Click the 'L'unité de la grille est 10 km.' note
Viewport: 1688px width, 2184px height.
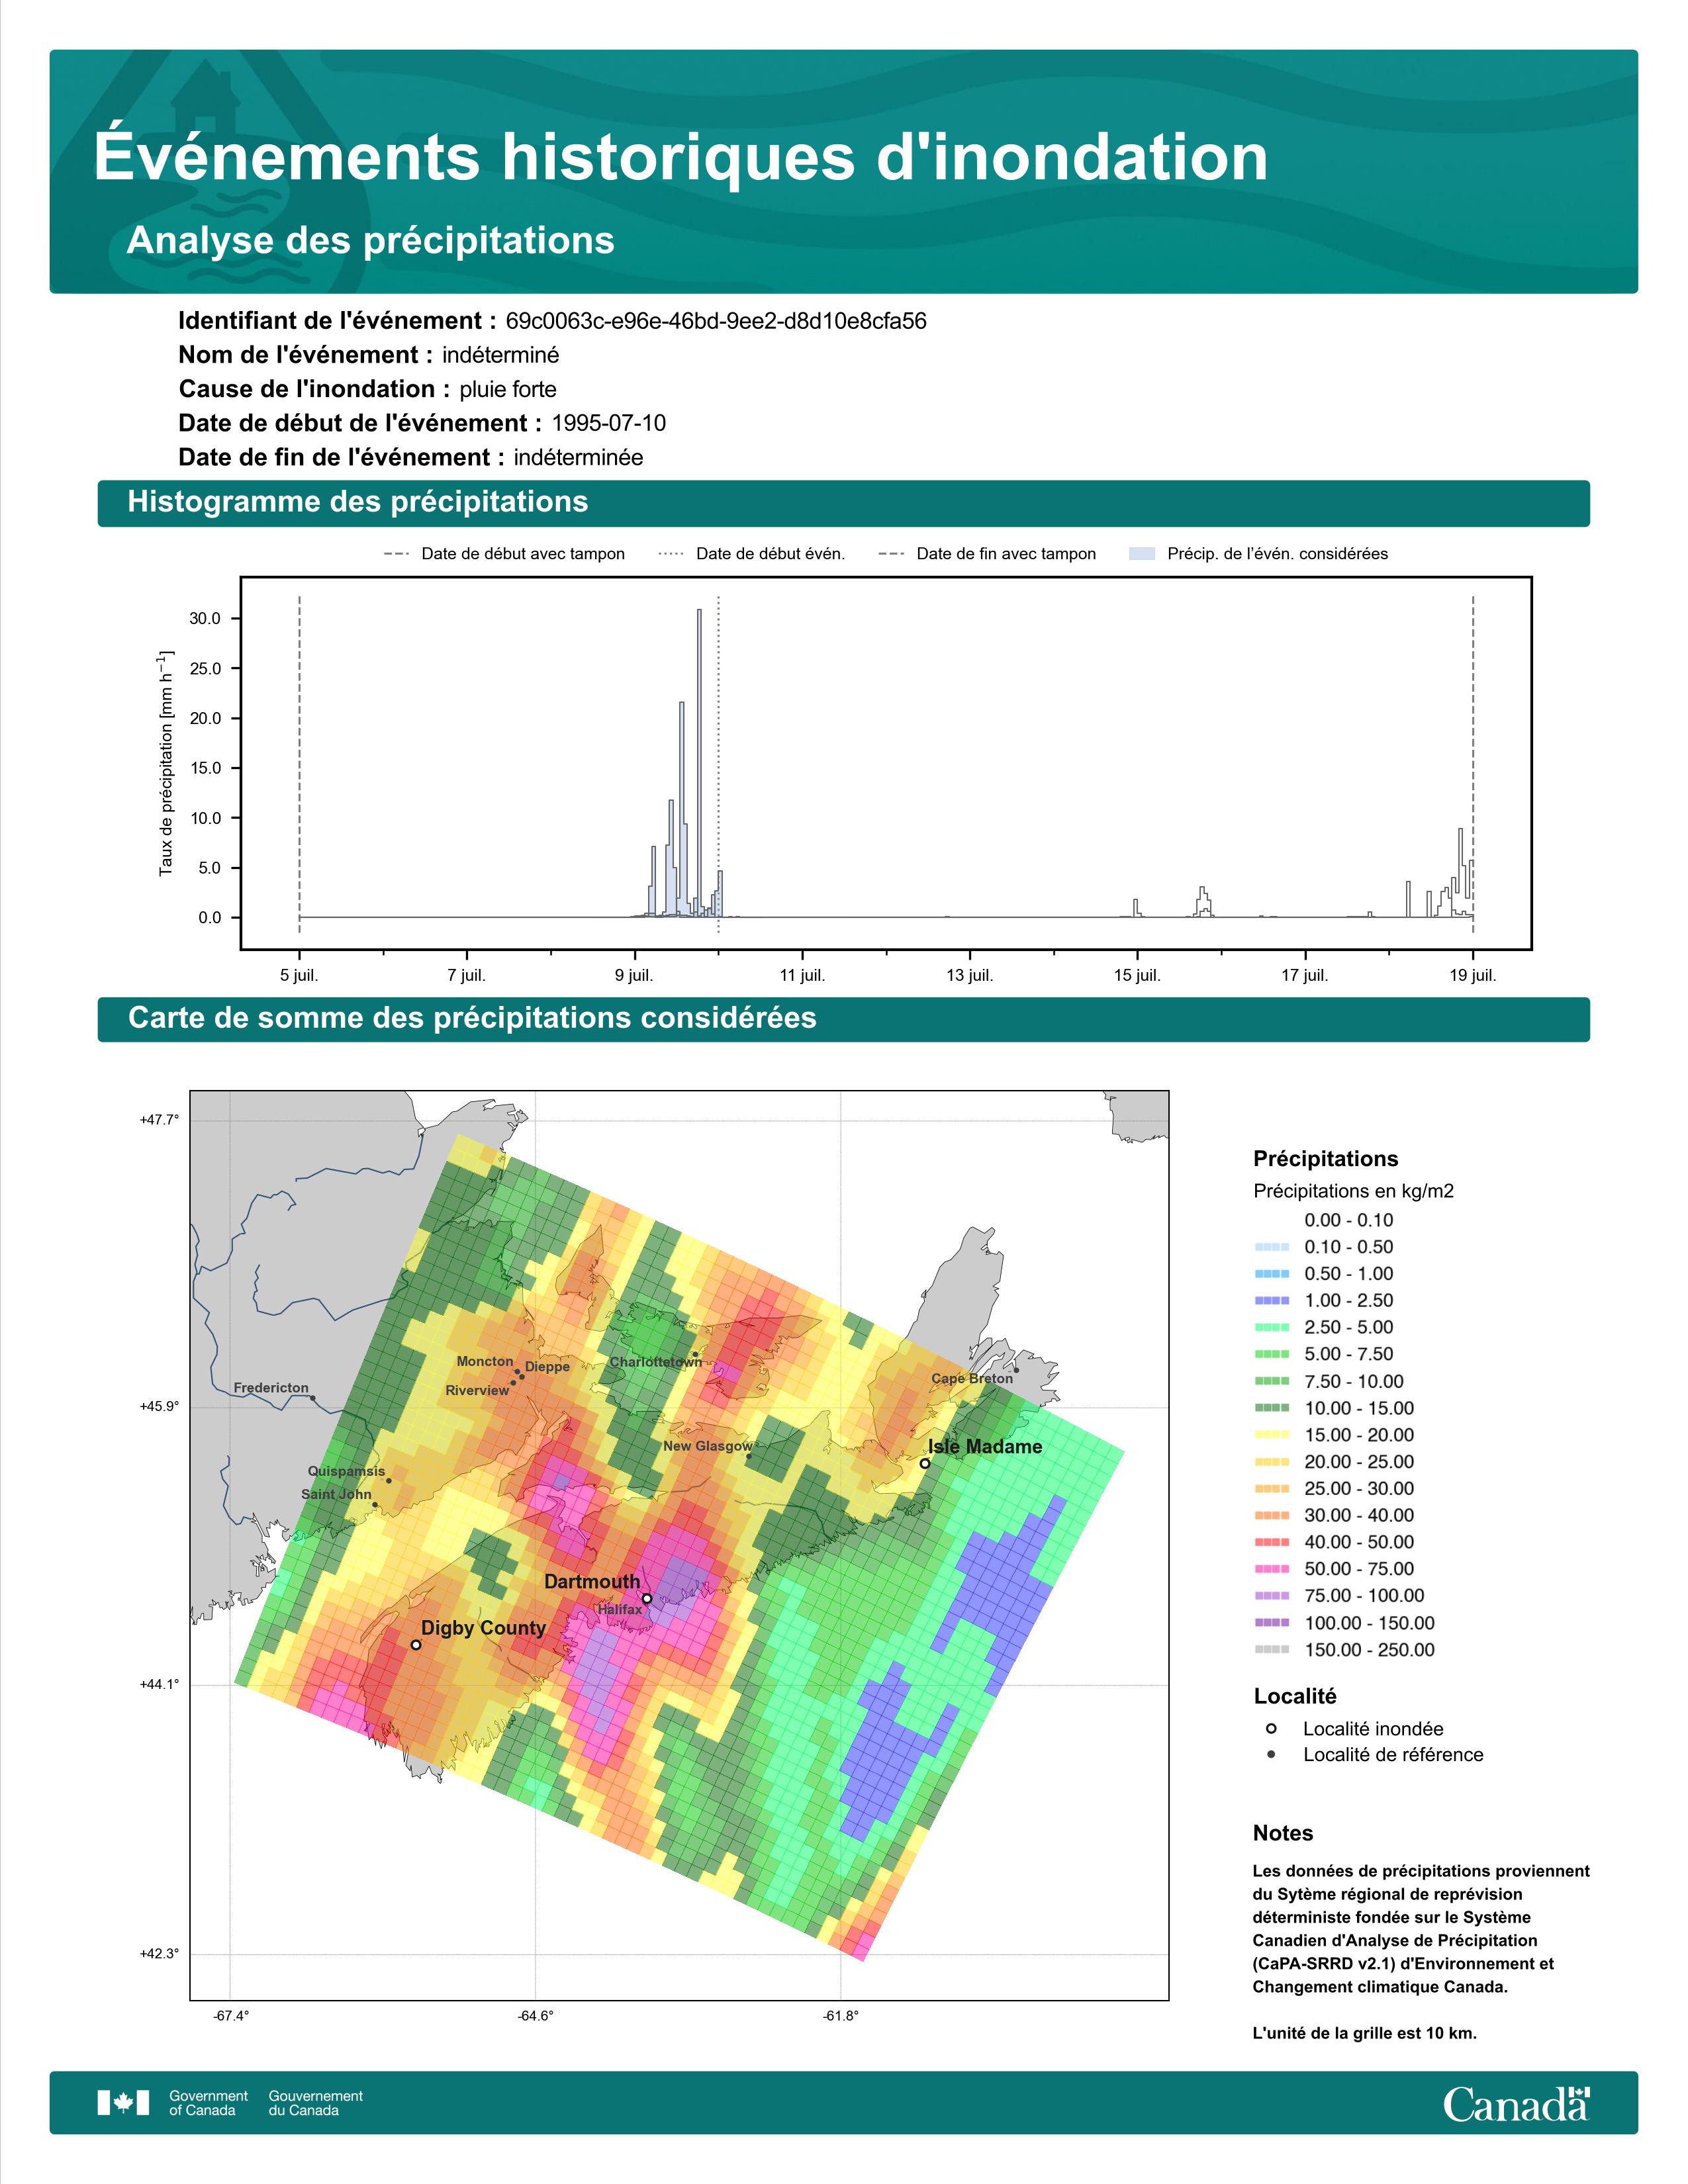pyautogui.click(x=1364, y=2033)
